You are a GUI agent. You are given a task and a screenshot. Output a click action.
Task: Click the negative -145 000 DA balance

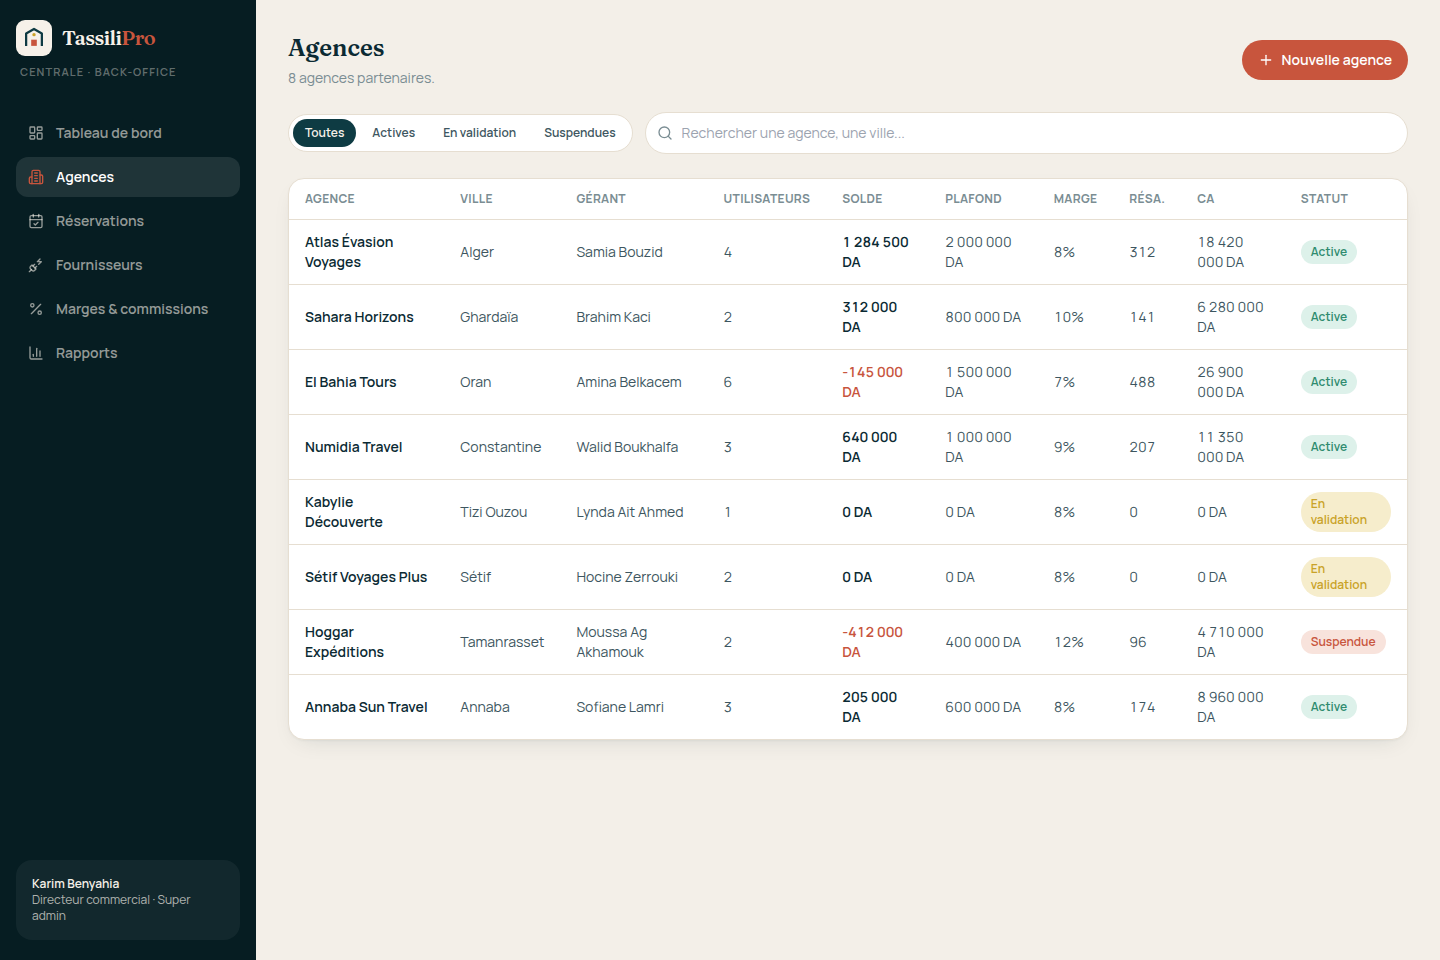click(873, 382)
